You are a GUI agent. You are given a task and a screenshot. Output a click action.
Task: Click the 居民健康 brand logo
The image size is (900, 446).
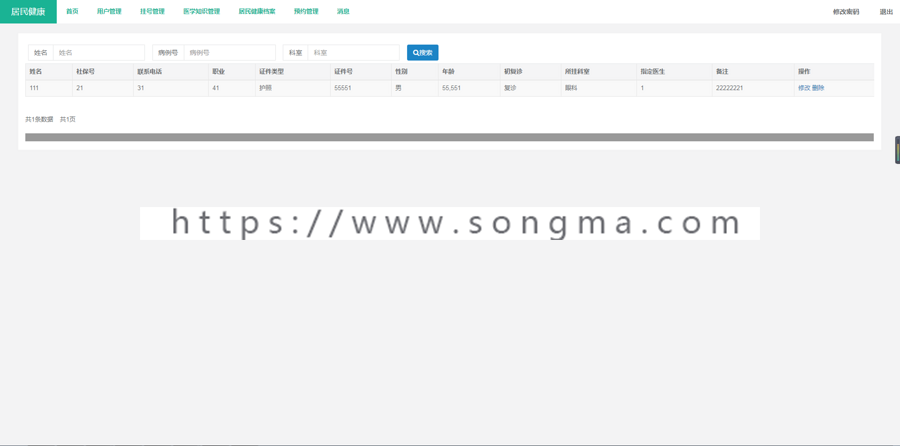click(28, 11)
